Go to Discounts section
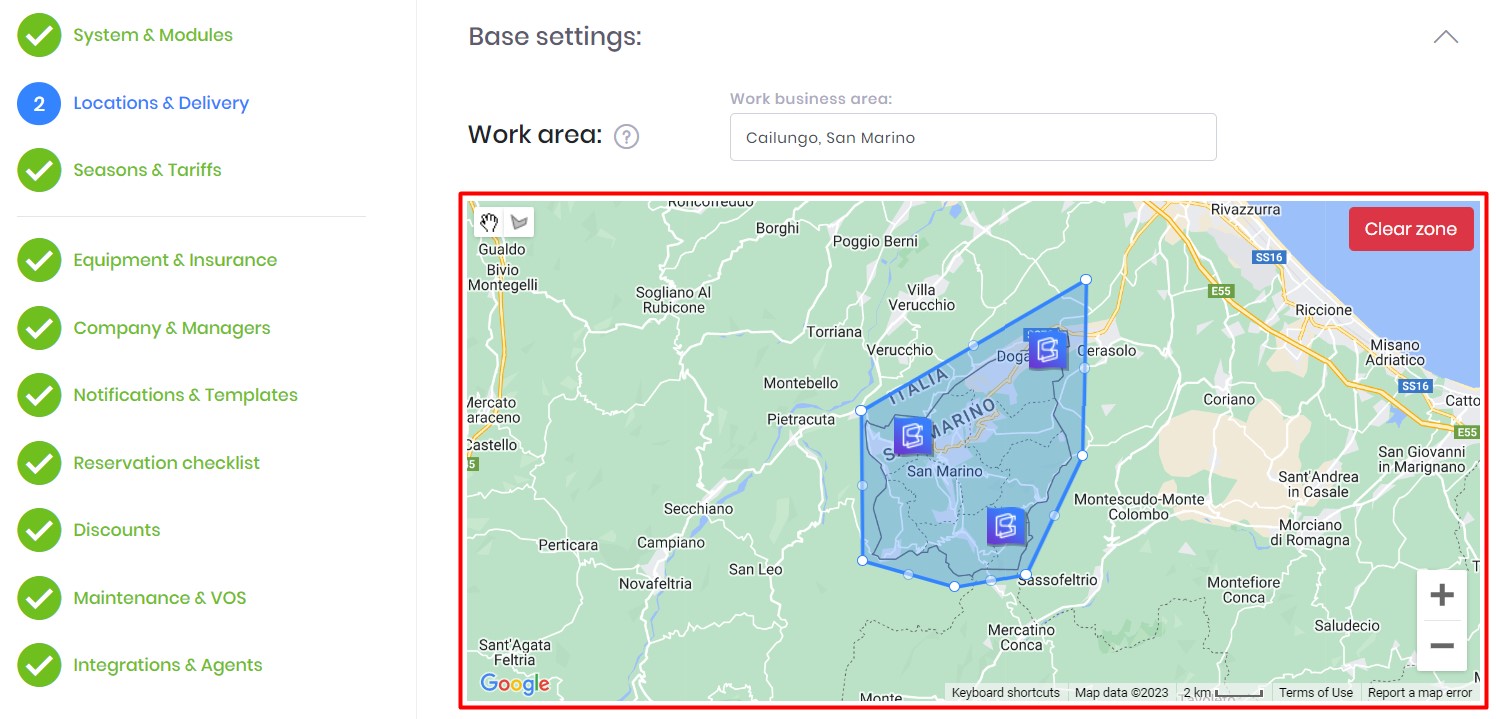This screenshot has width=1496, height=719. click(117, 530)
